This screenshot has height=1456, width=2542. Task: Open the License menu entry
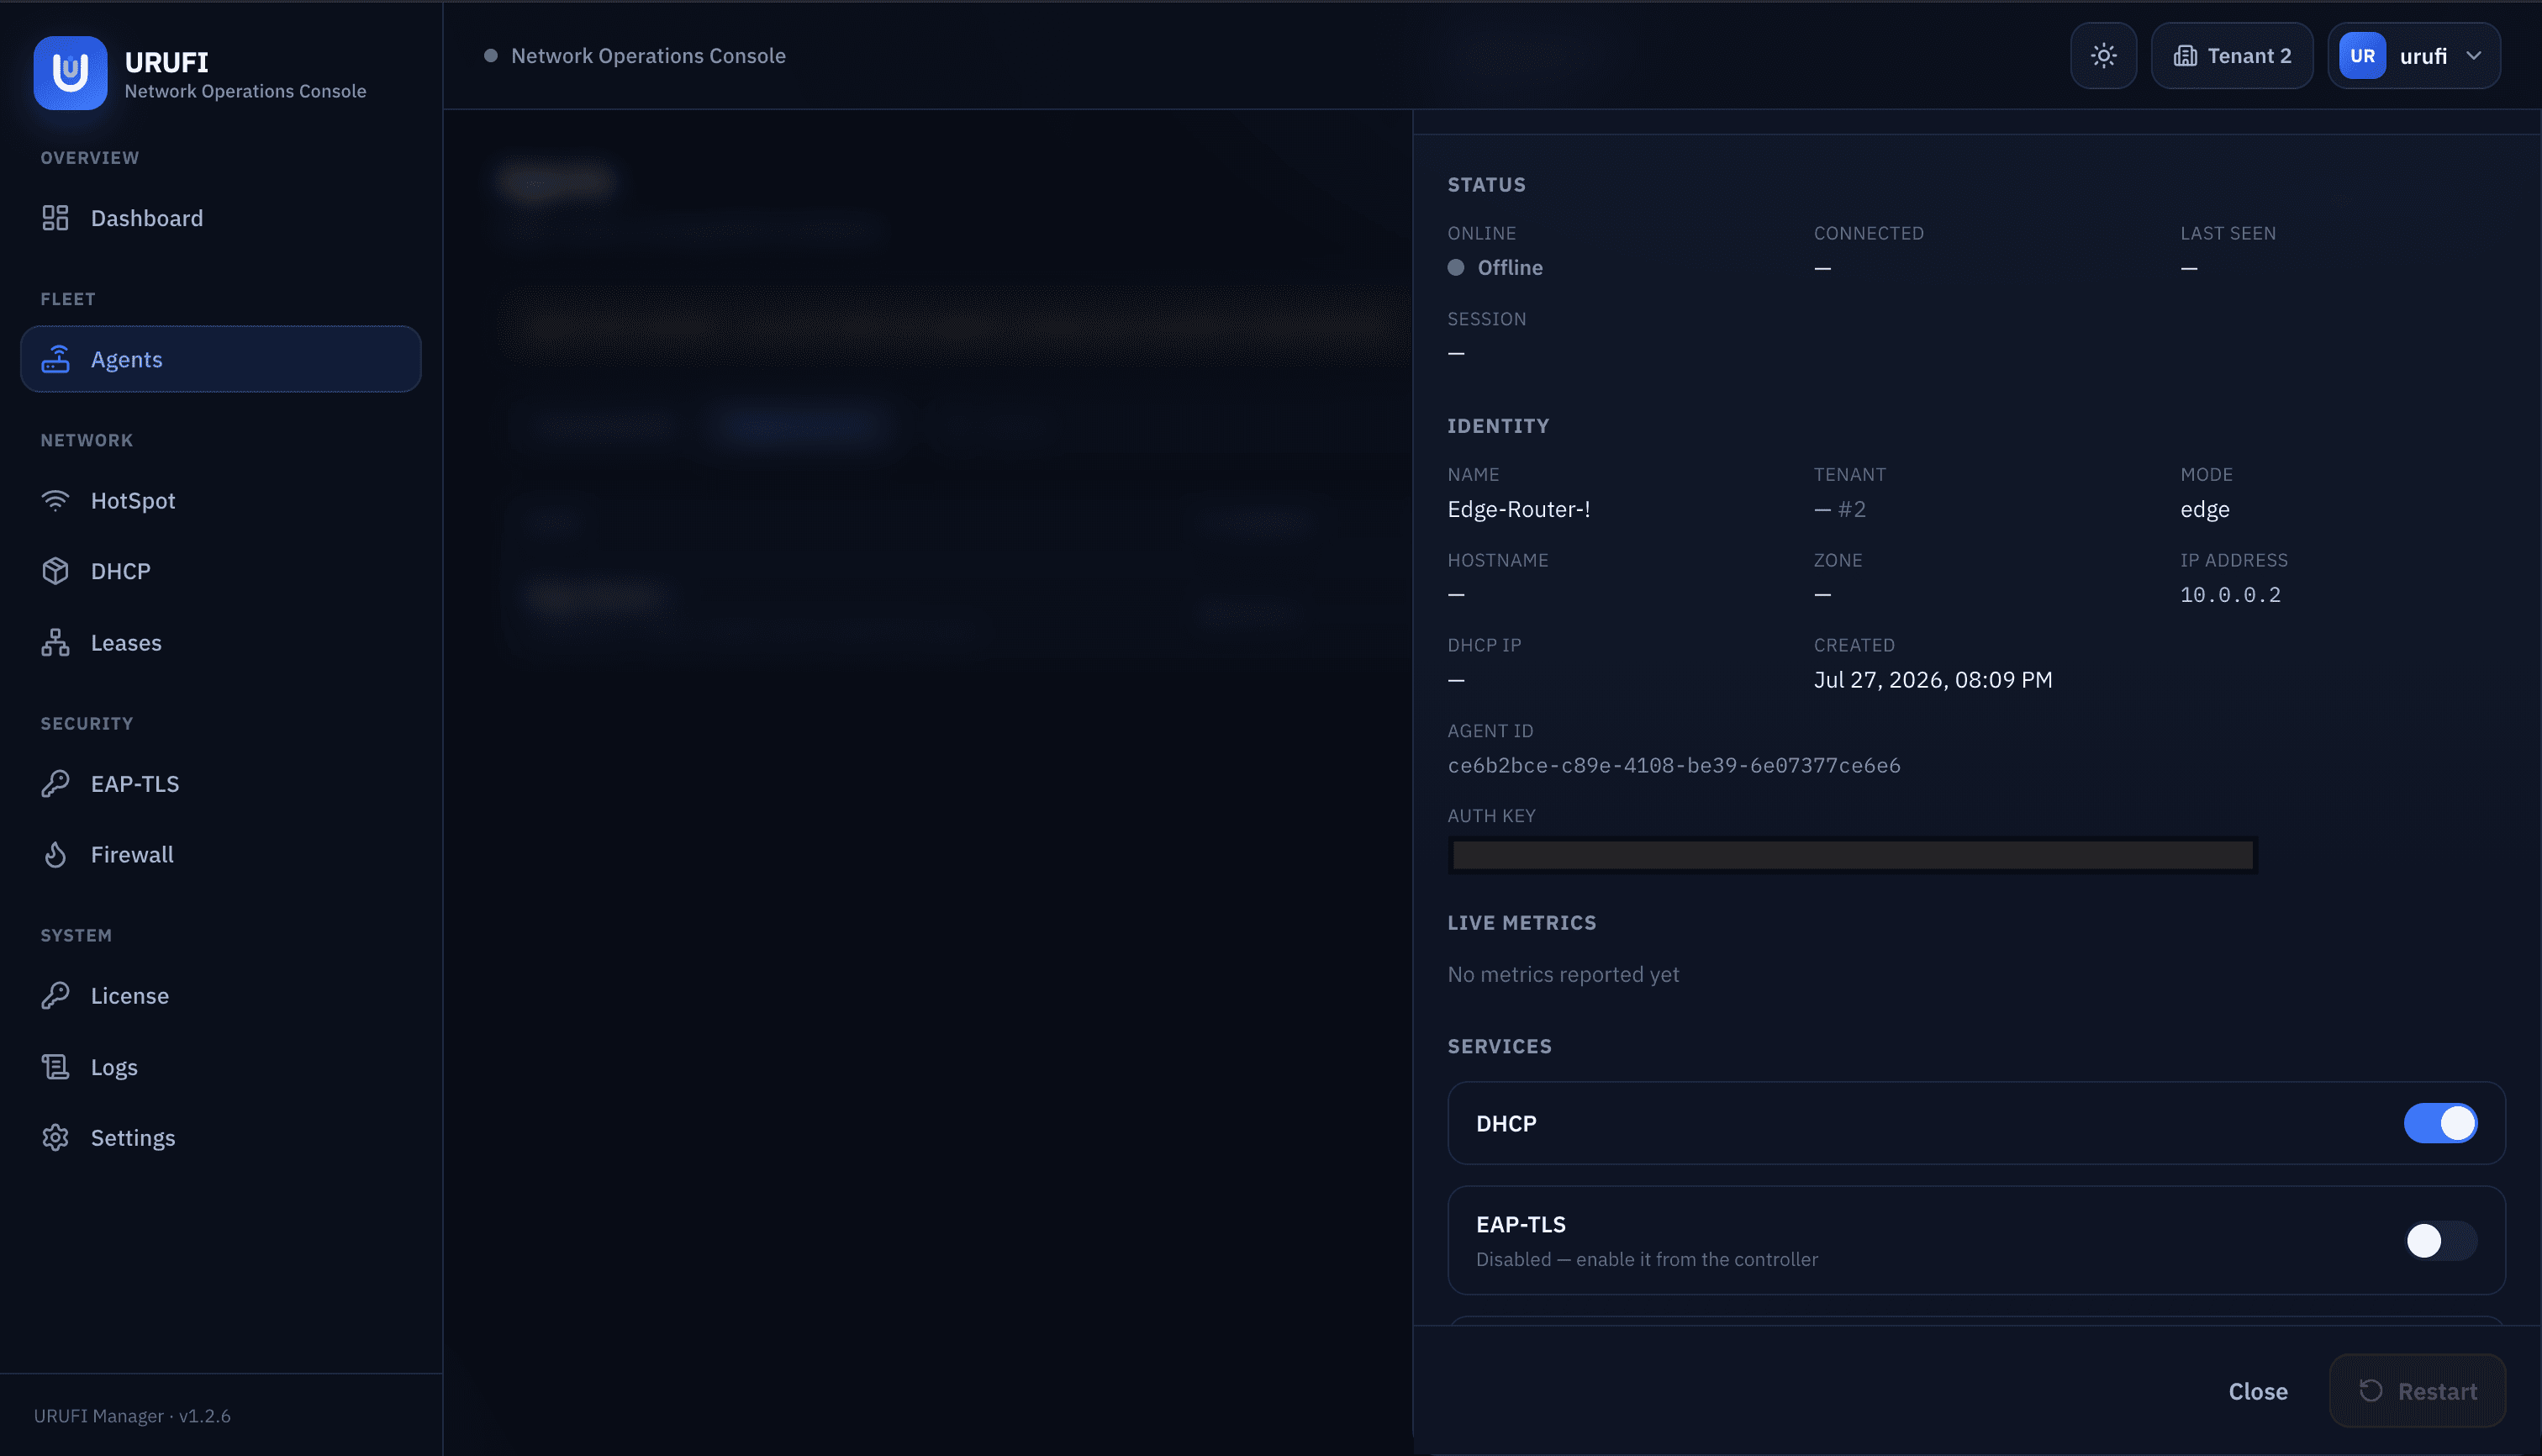click(x=220, y=995)
